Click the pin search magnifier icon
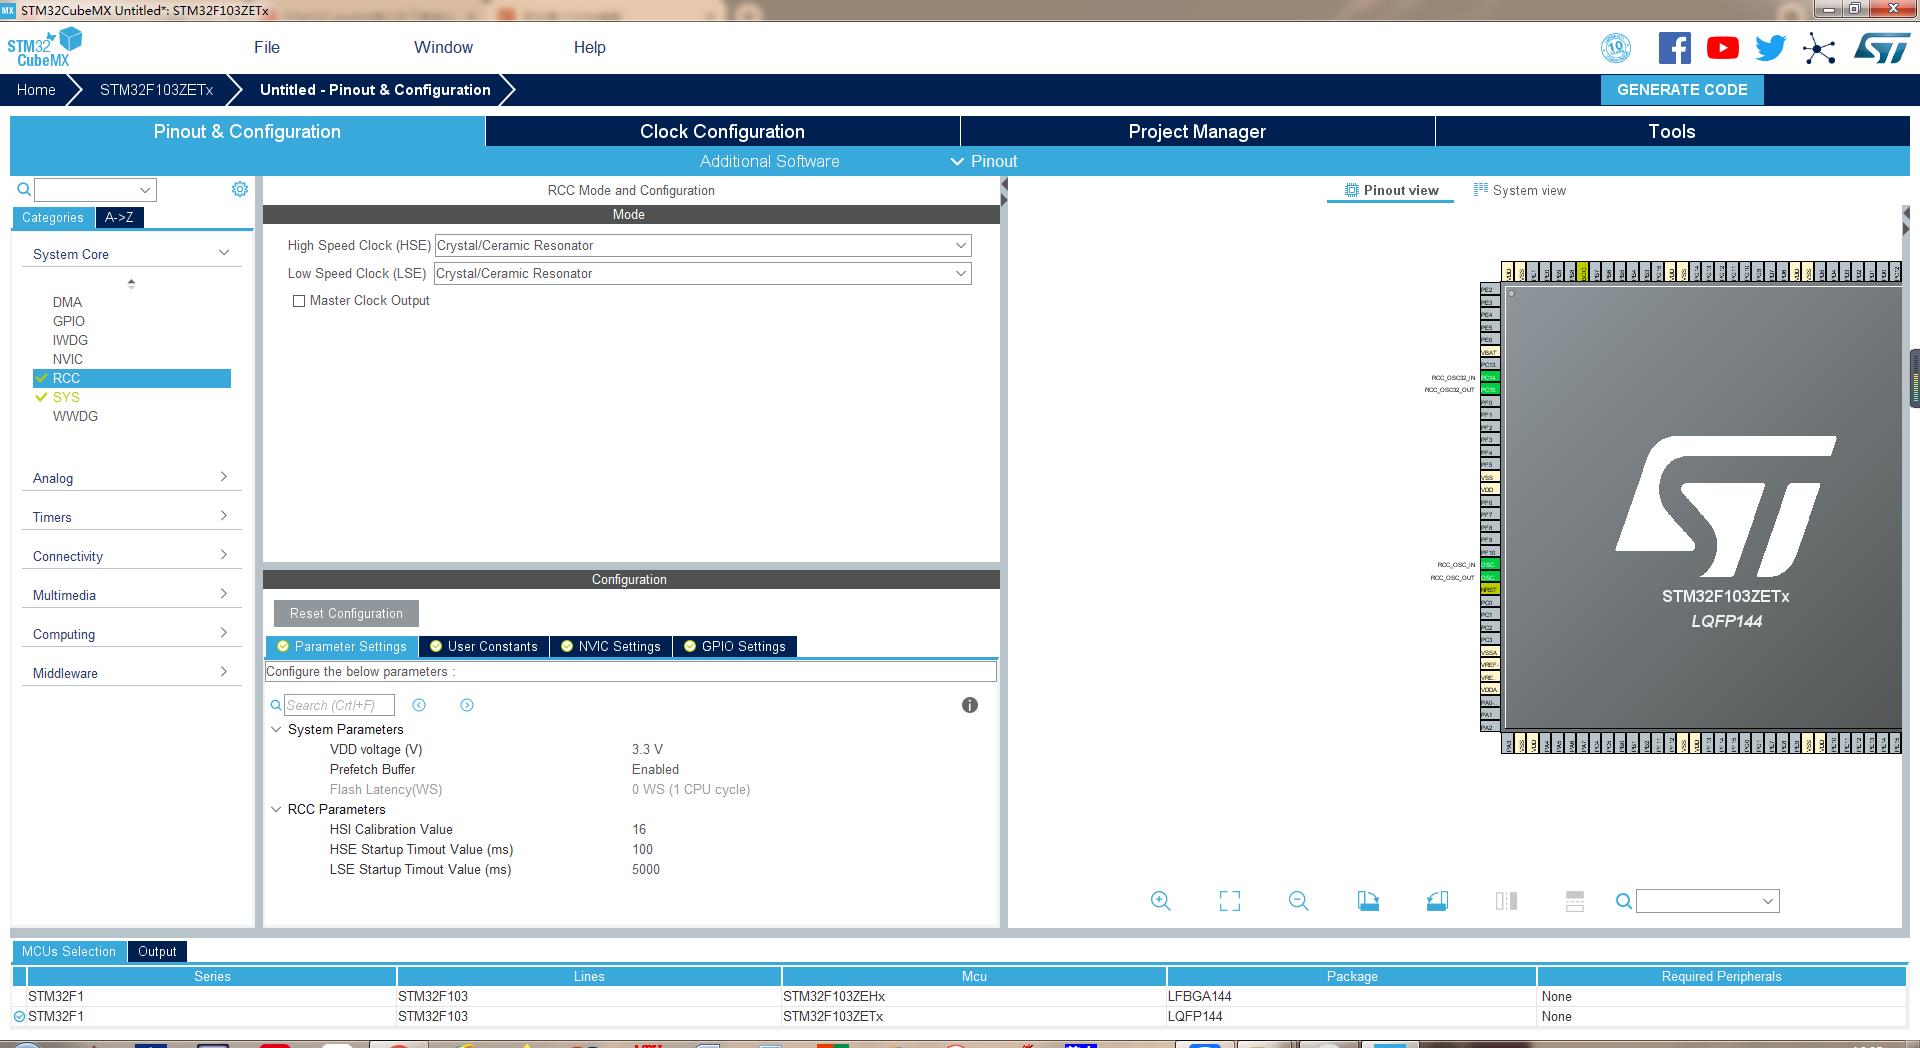1920x1048 pixels. 1624,901
